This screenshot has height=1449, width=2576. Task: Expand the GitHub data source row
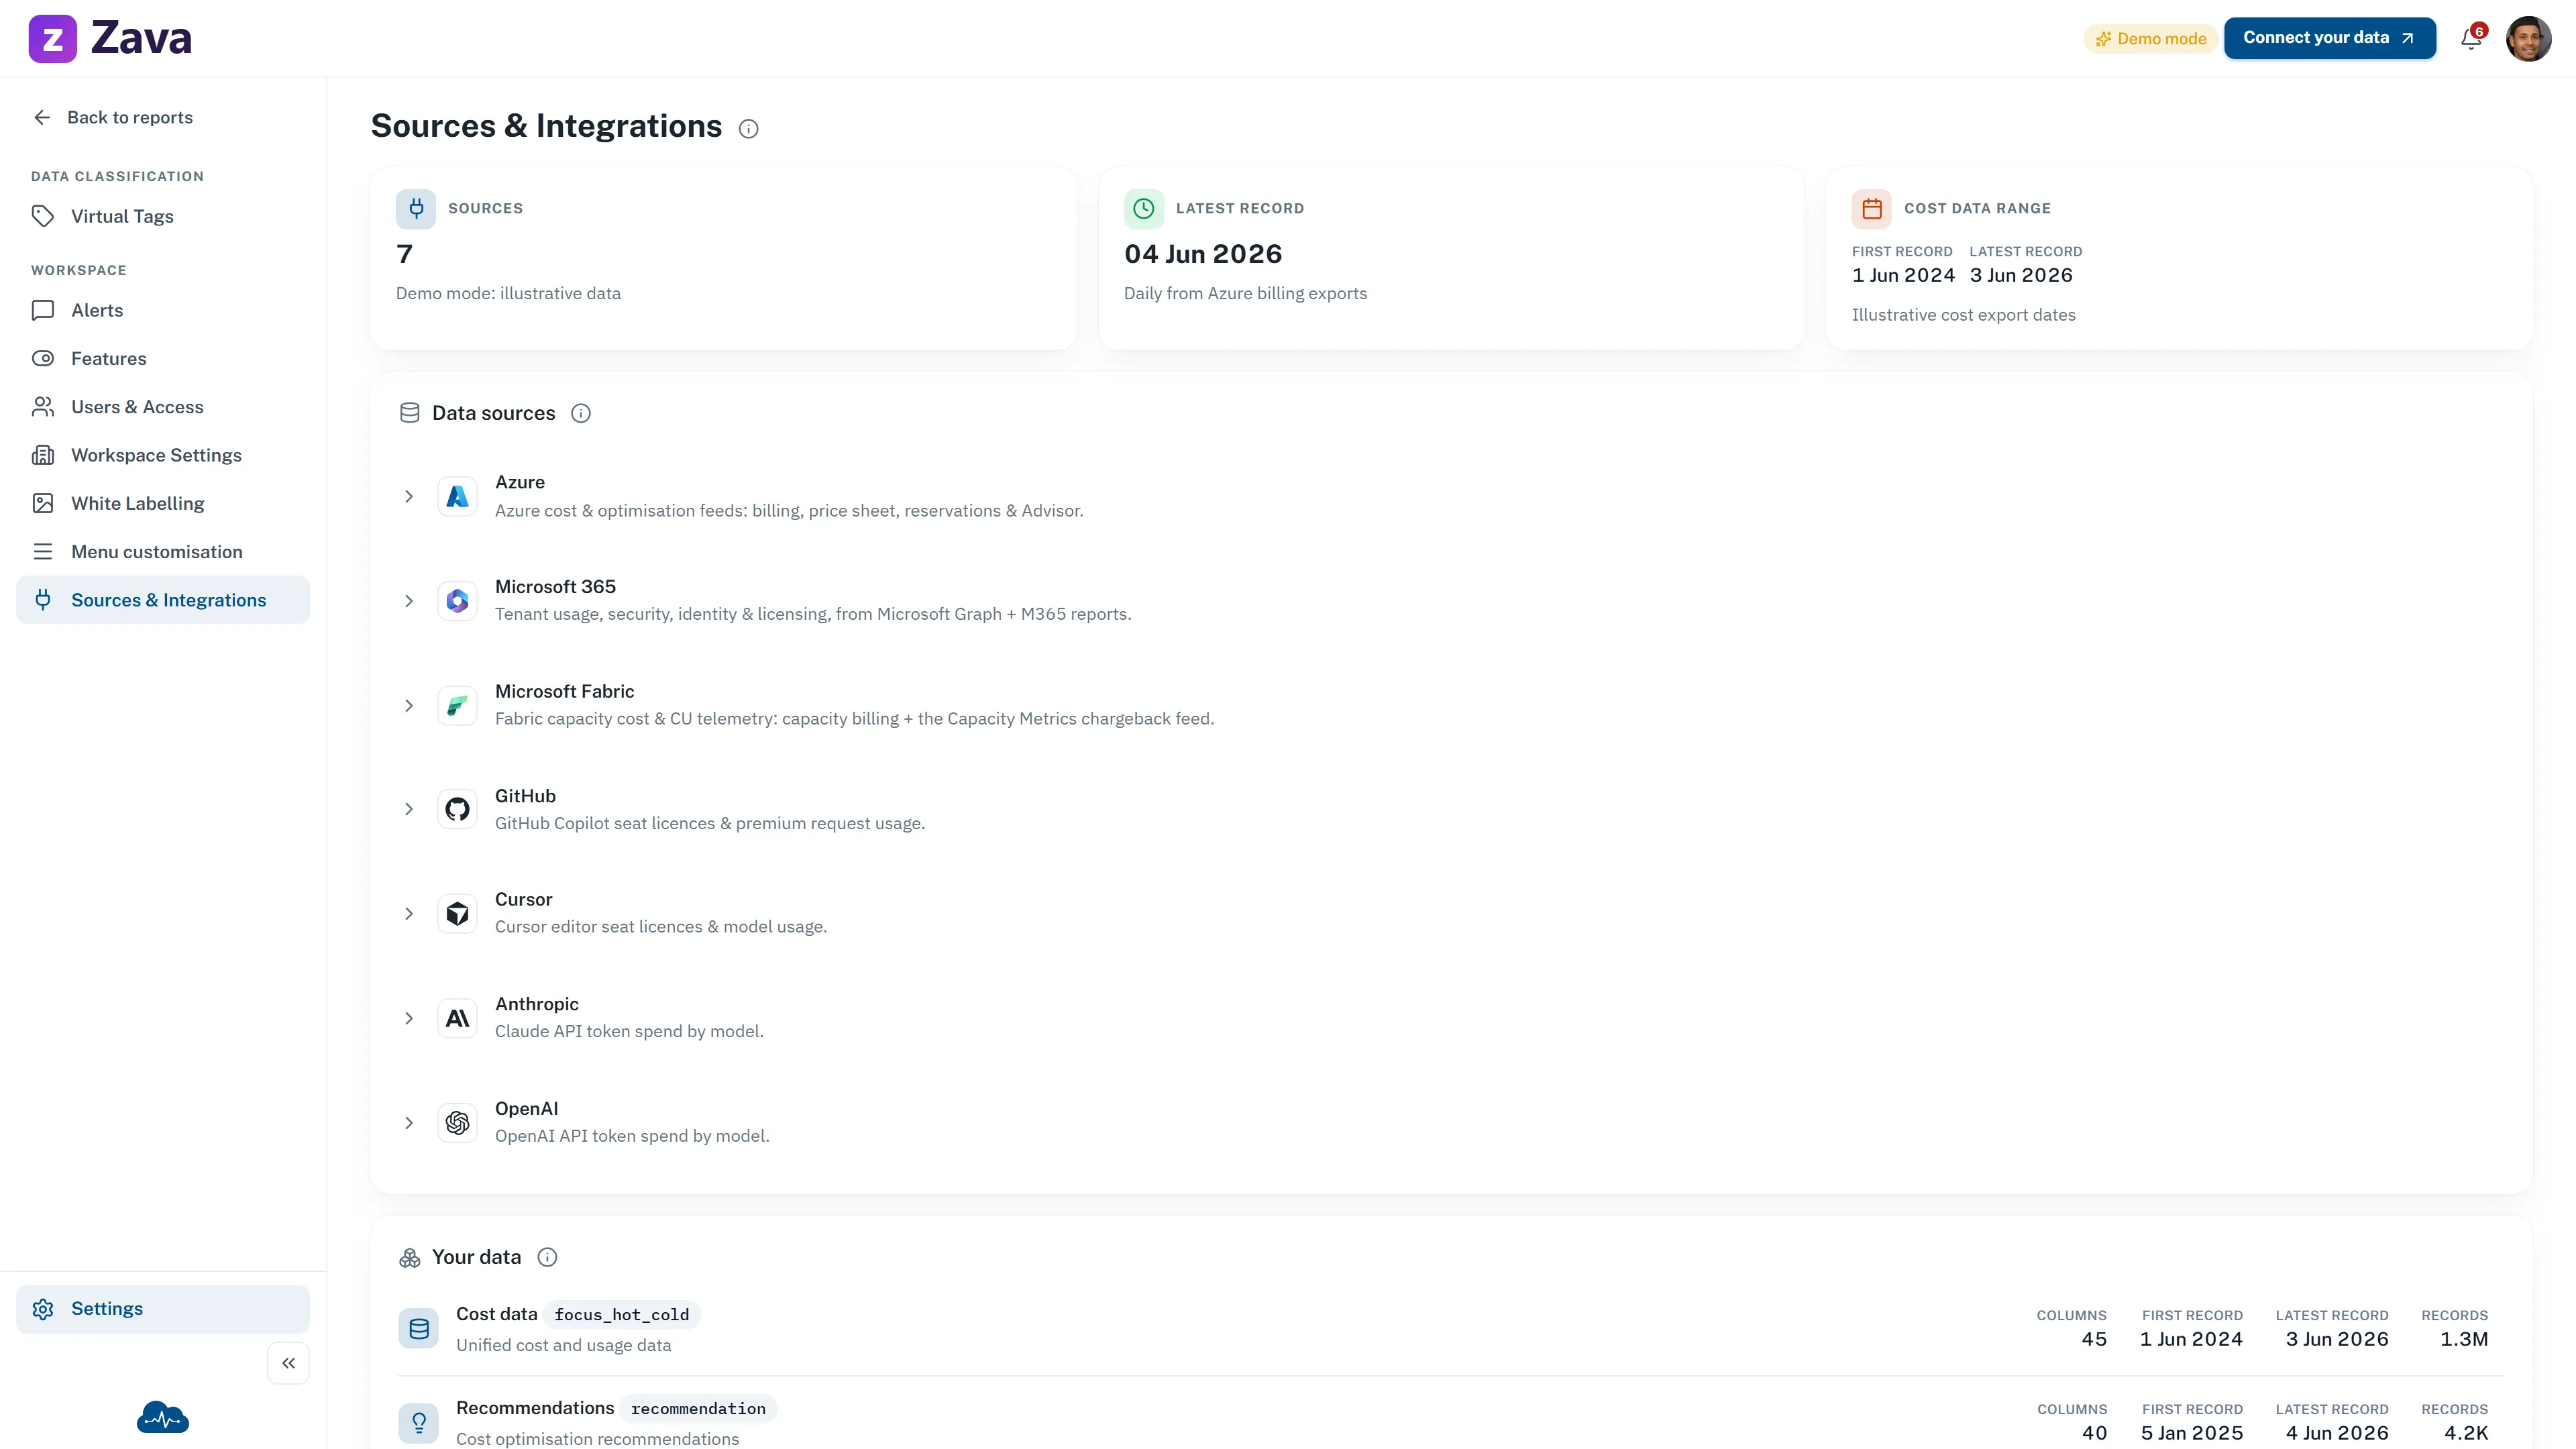click(x=409, y=809)
